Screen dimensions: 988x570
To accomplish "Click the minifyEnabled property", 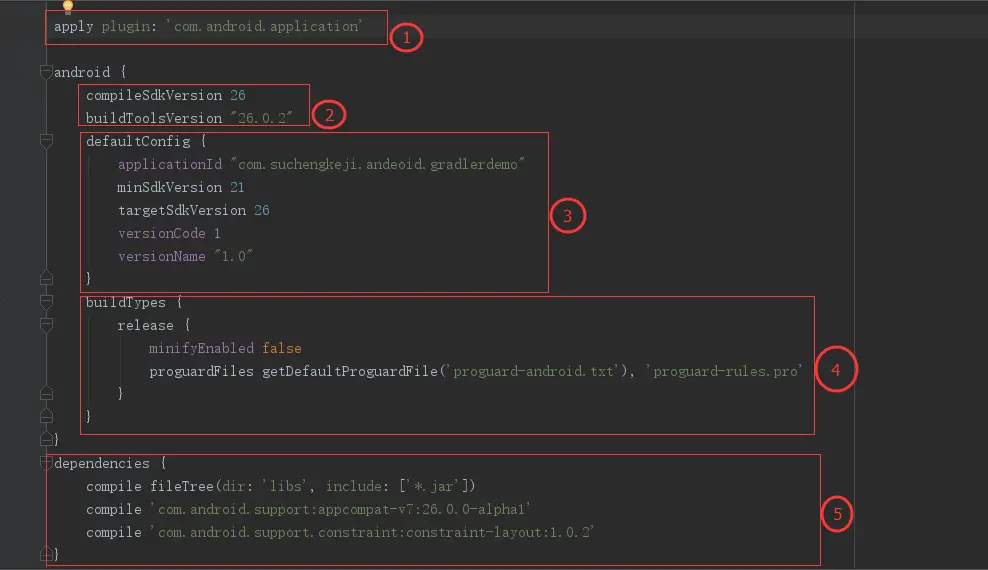I will [x=201, y=348].
